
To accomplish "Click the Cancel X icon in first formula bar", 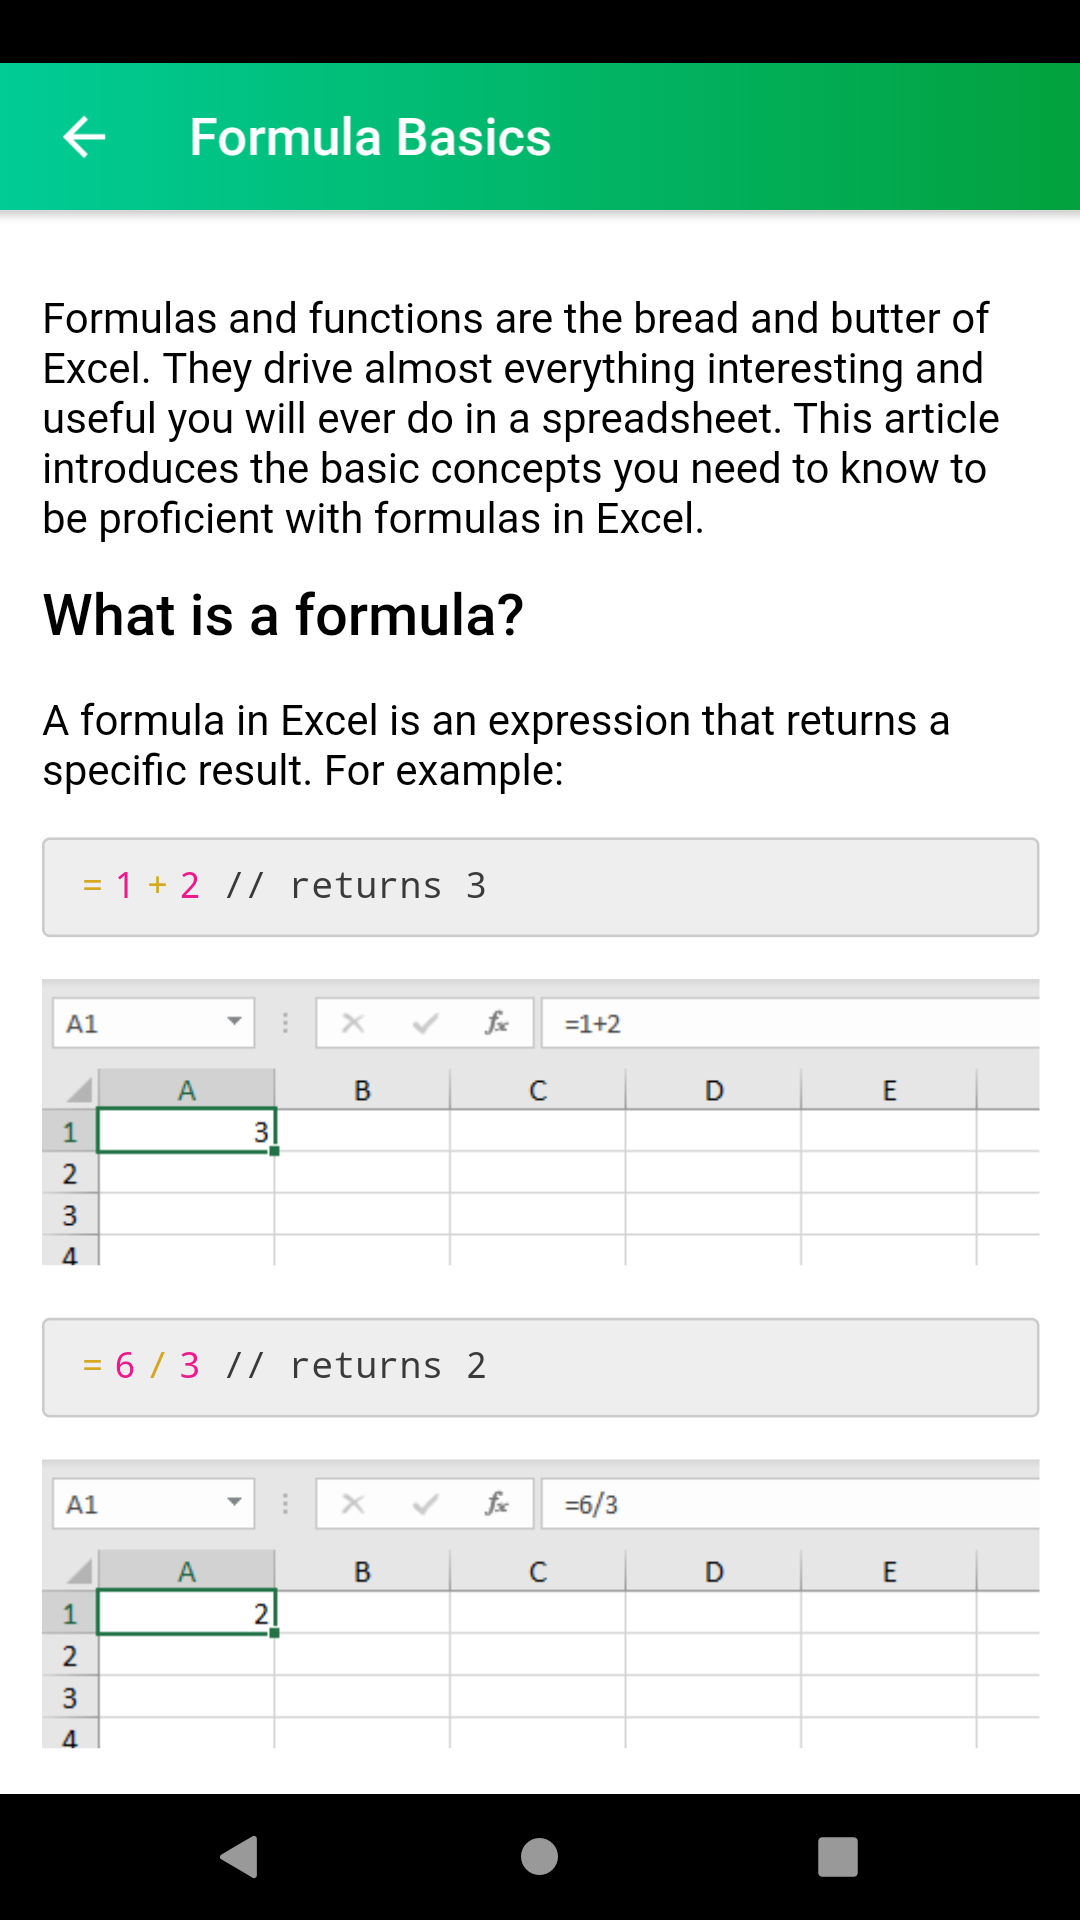I will 352,1022.
